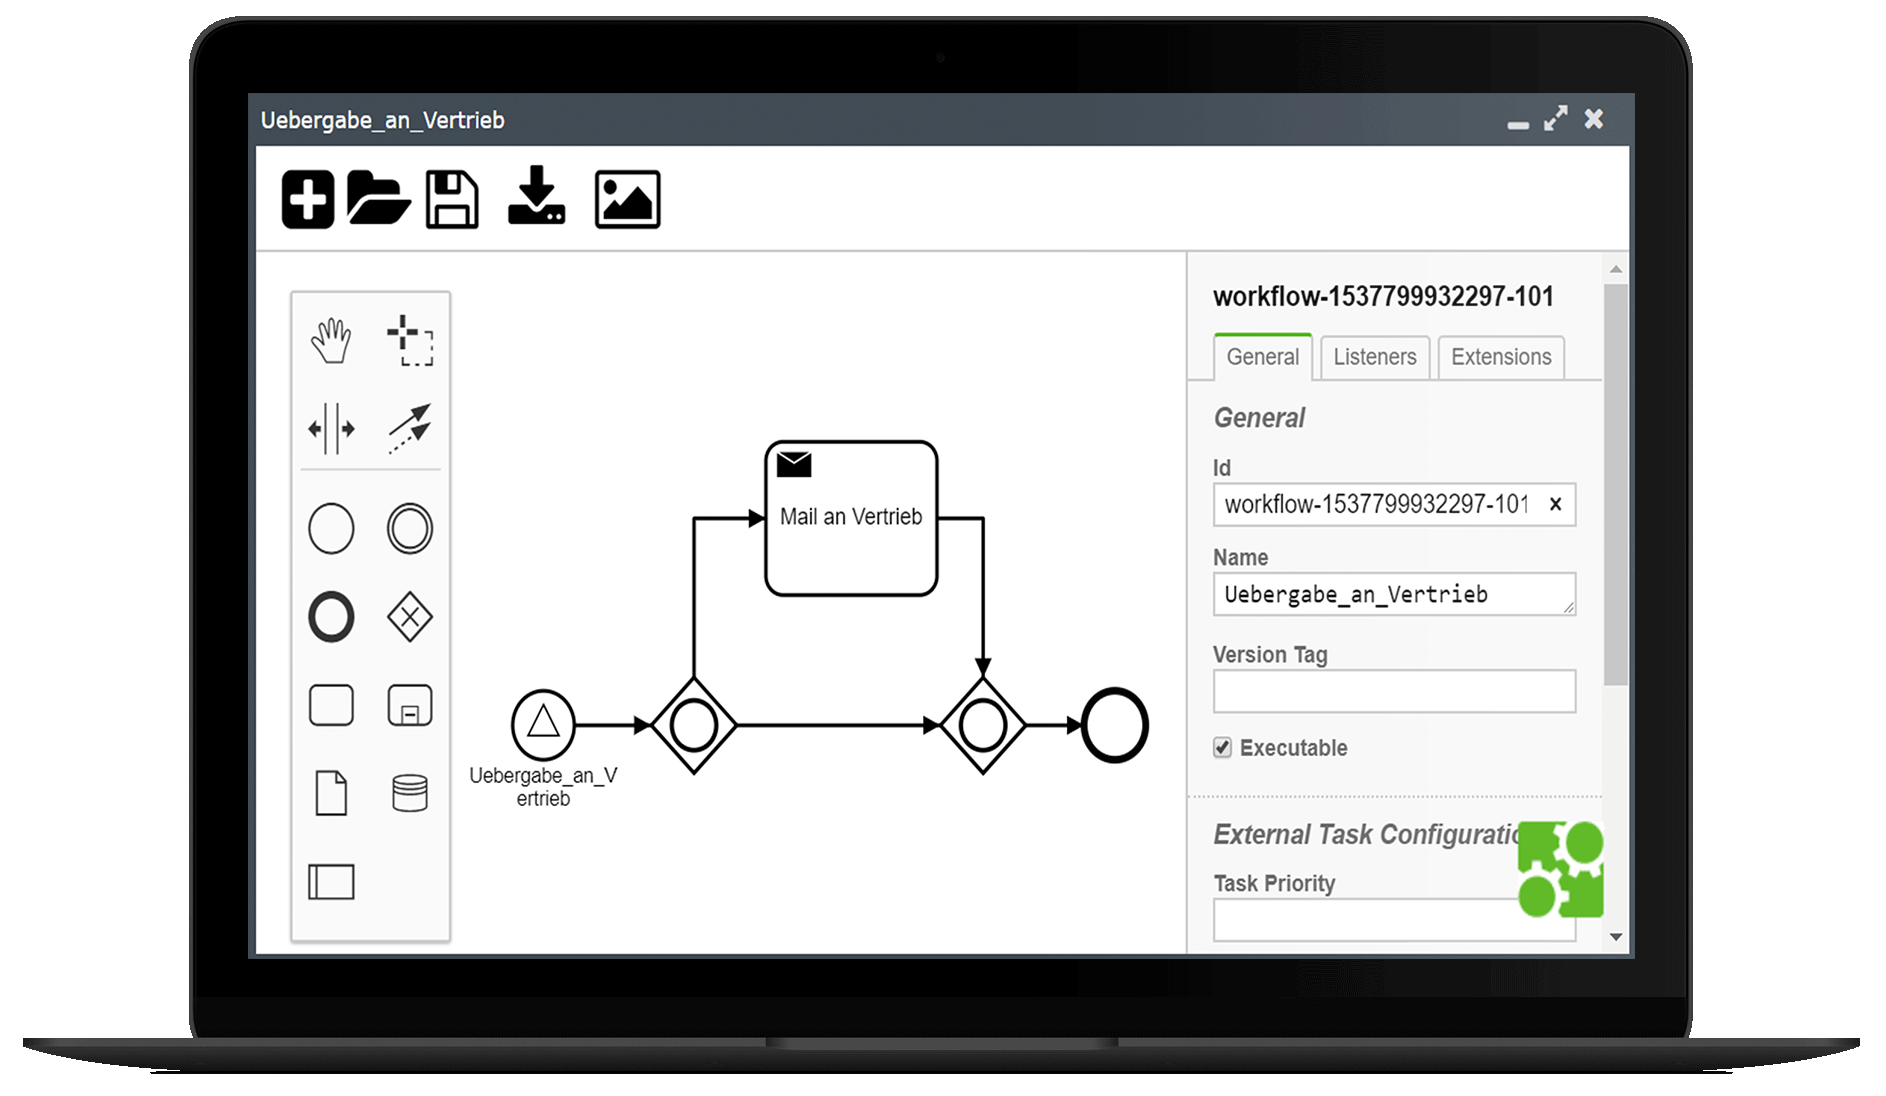Click the workflow-1537799932297-101 panel heading
1886x1096 pixels.
click(x=1383, y=296)
